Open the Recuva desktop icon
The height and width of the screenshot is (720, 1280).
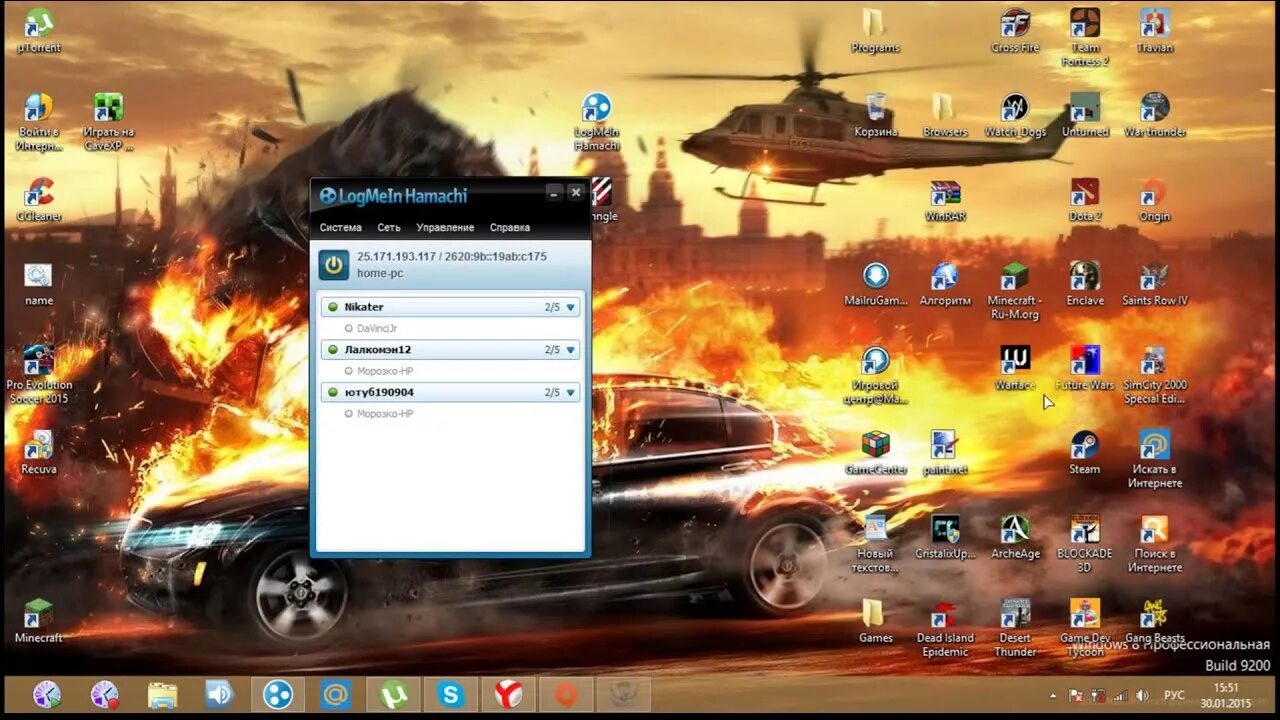(x=39, y=452)
